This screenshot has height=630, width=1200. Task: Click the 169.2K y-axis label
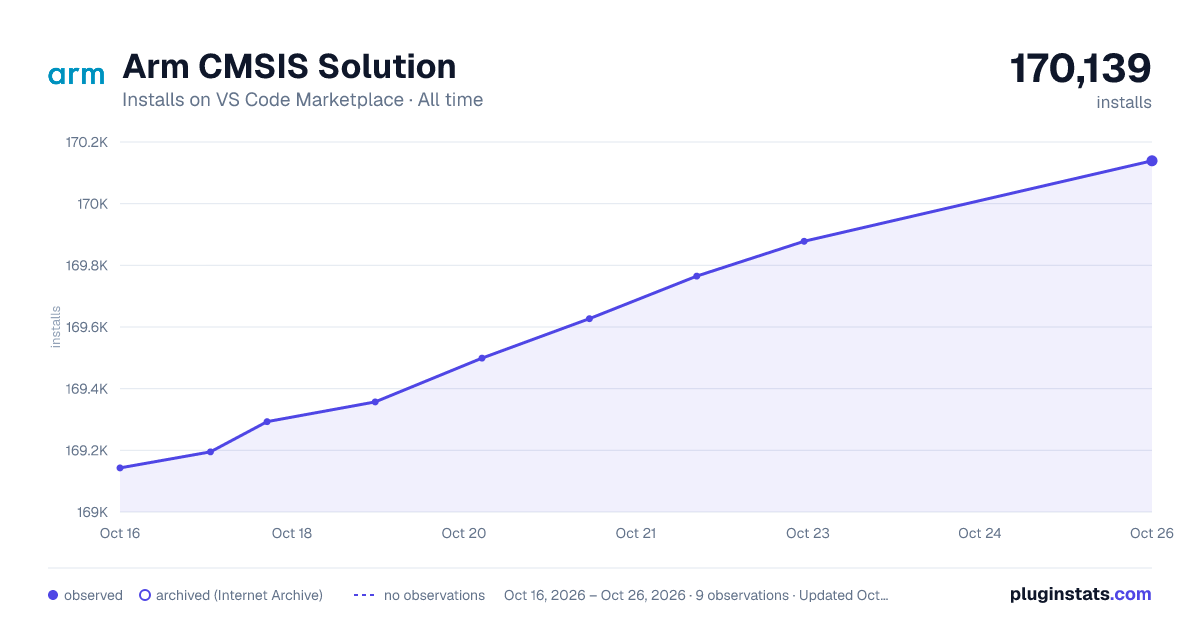point(86,451)
